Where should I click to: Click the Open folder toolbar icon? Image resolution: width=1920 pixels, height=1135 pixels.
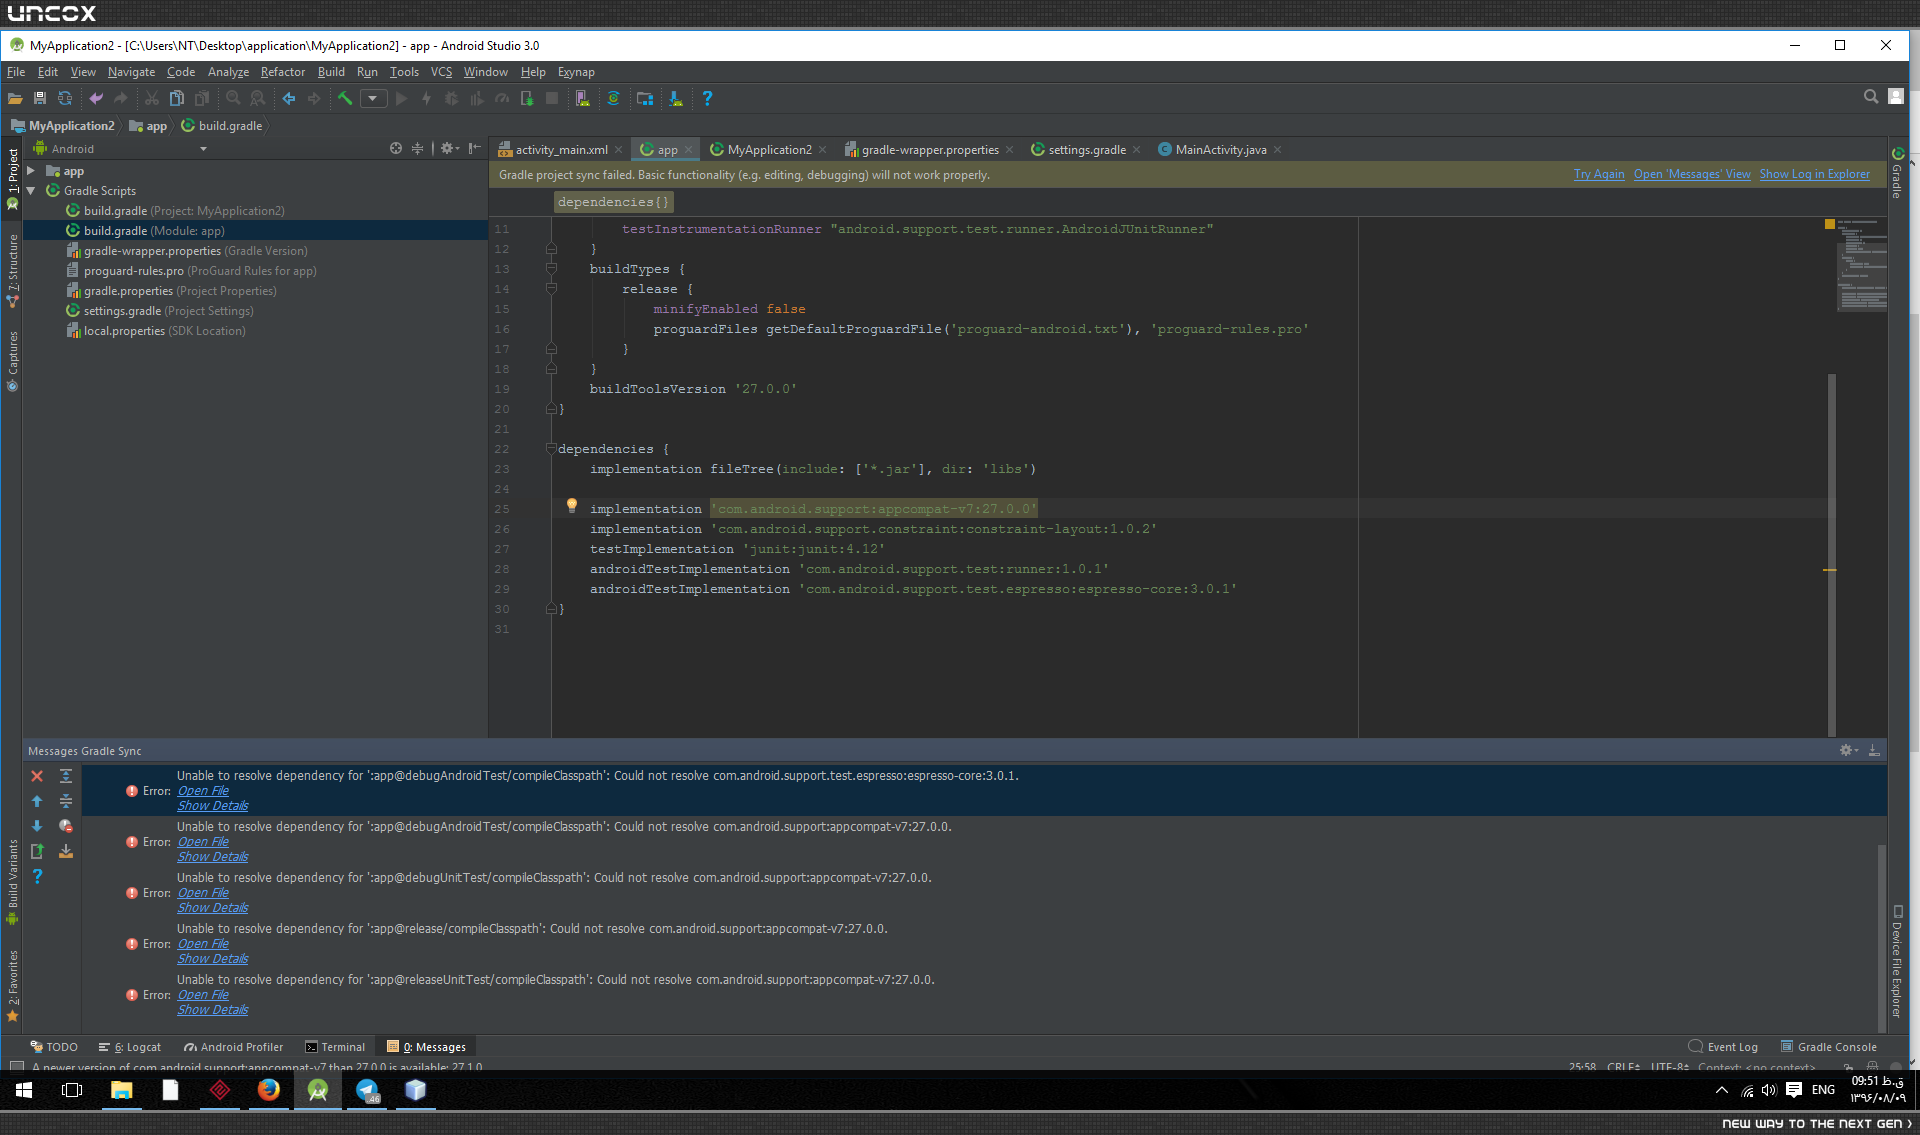[15, 98]
